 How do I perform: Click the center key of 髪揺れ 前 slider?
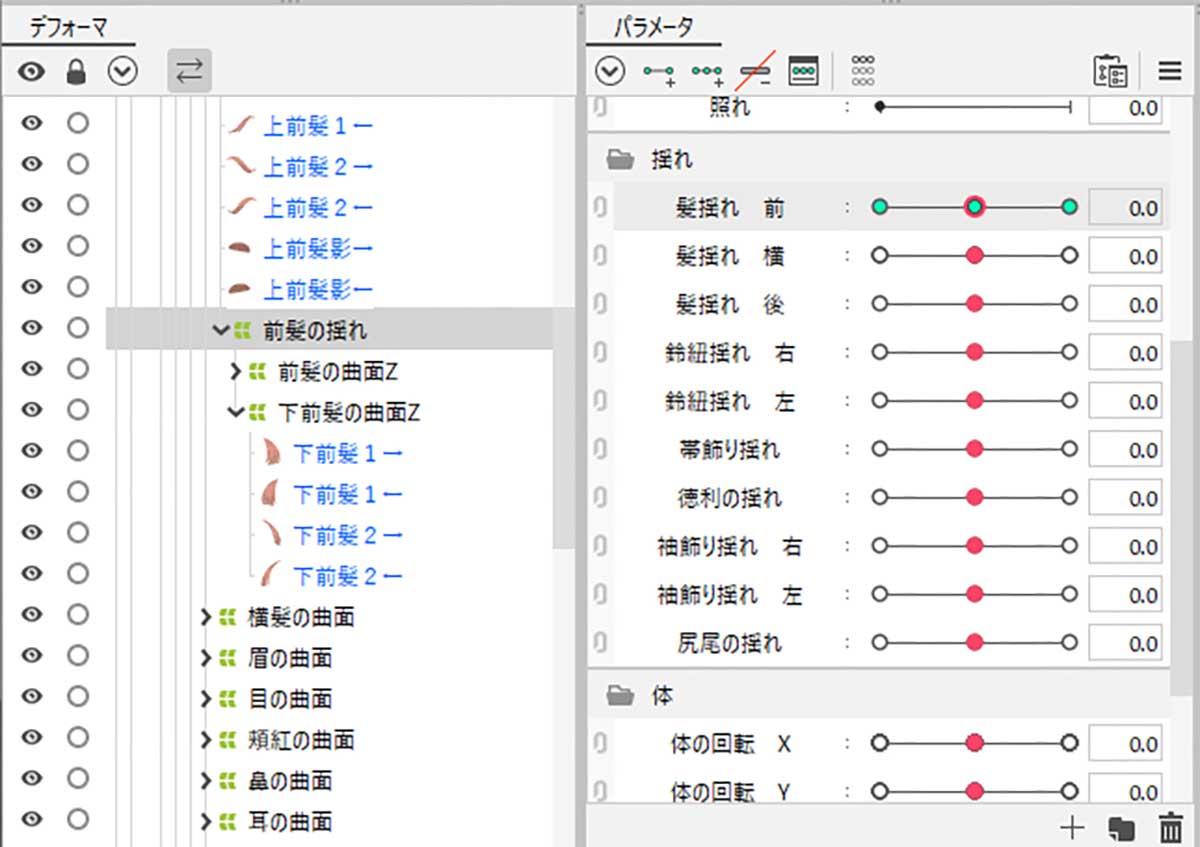coord(975,207)
